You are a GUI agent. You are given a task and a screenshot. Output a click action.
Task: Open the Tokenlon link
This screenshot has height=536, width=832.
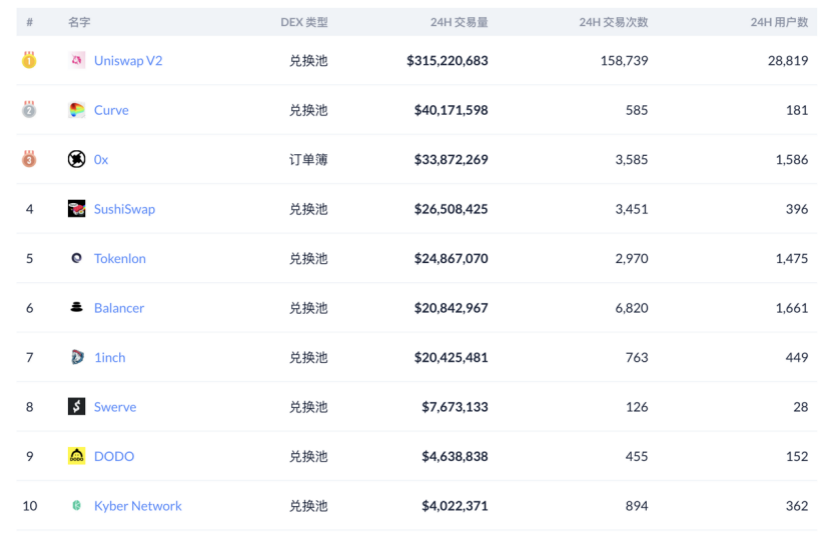pos(120,258)
